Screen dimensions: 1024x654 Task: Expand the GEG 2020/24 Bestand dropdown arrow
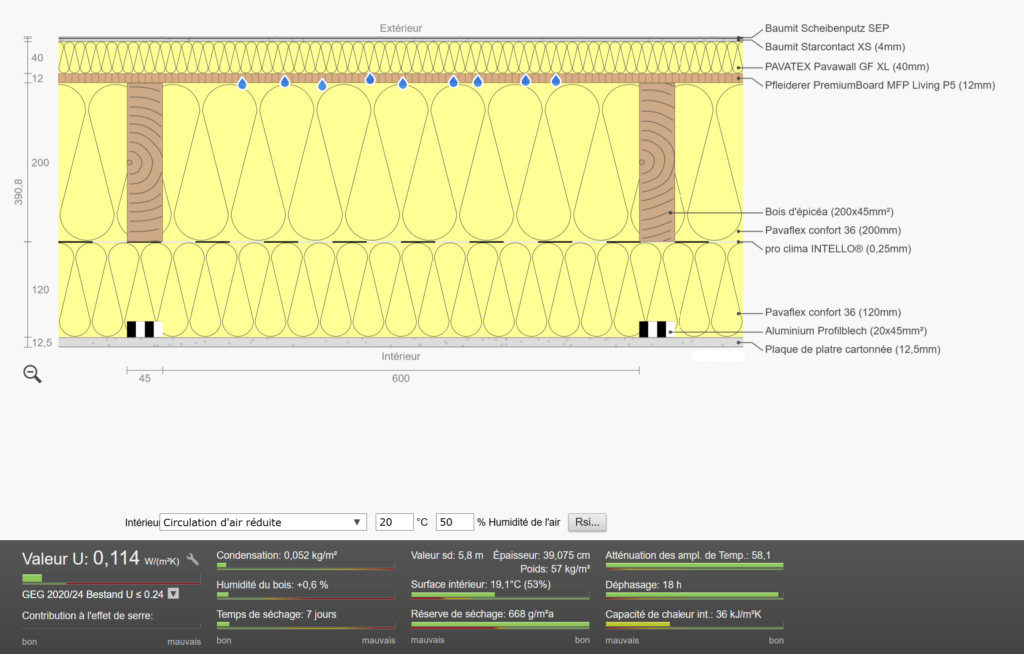pos(173,594)
